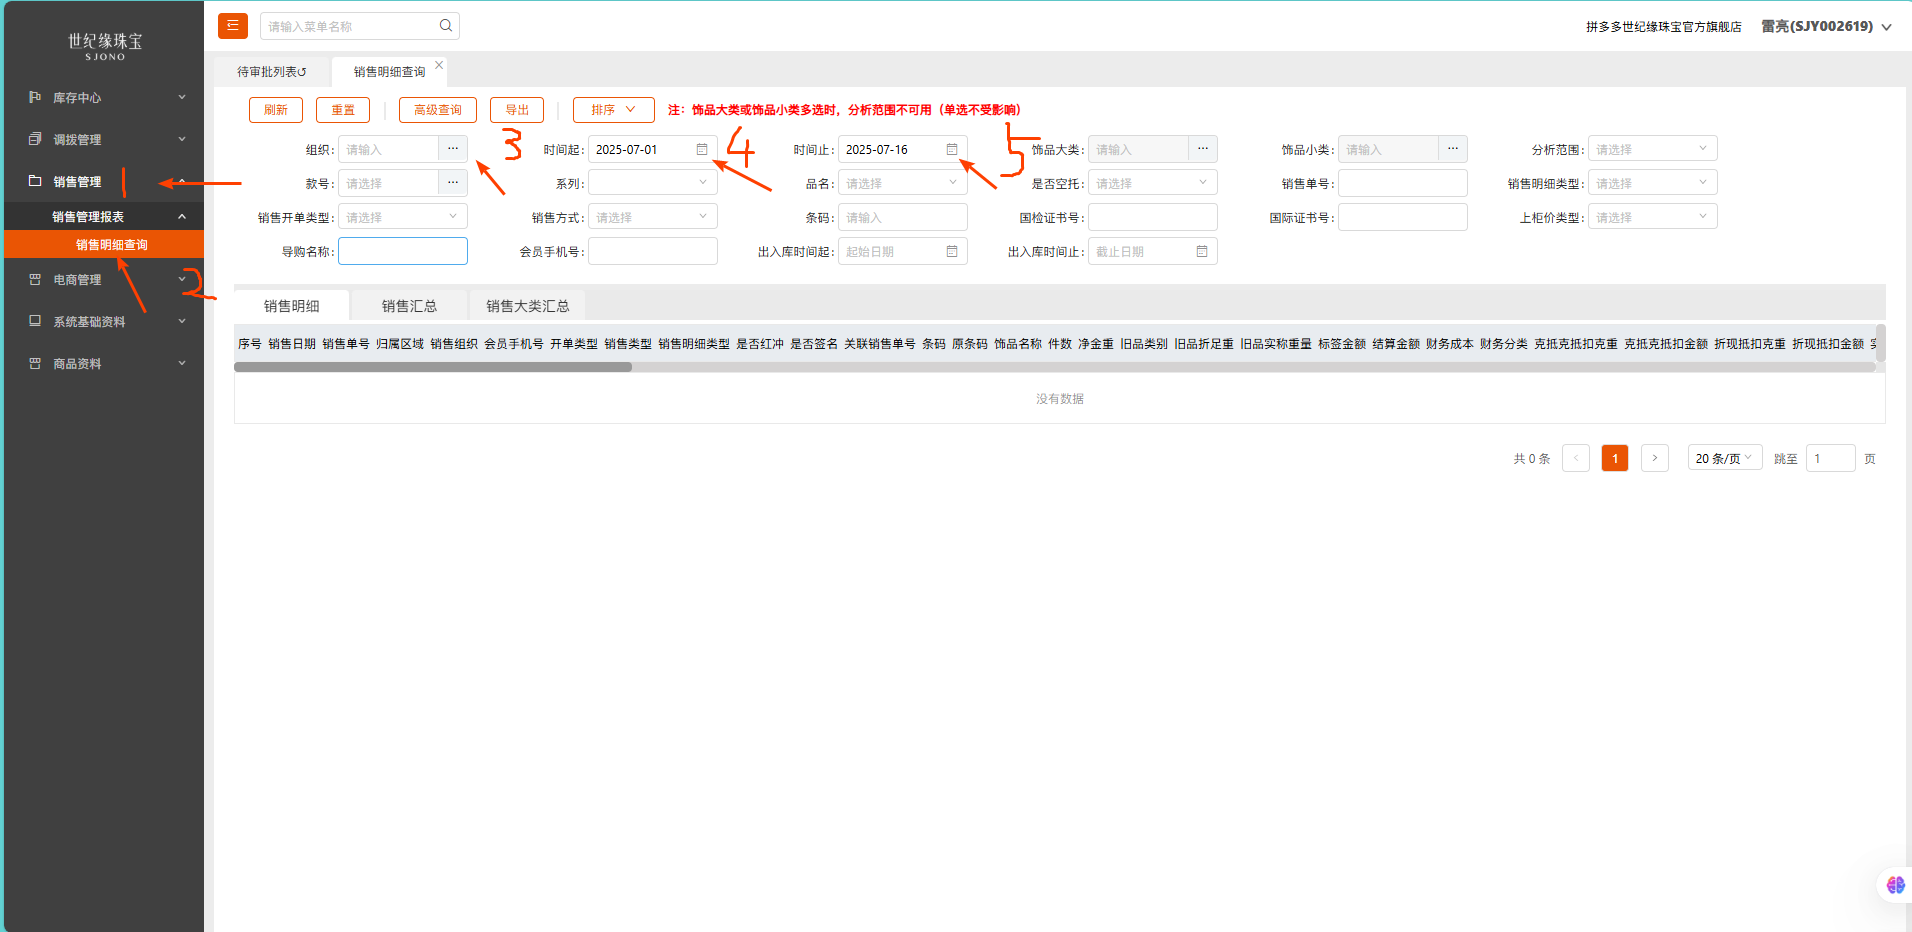Click the ellipsis button next to 组织 field
This screenshot has height=932, width=1912.
pos(453,149)
